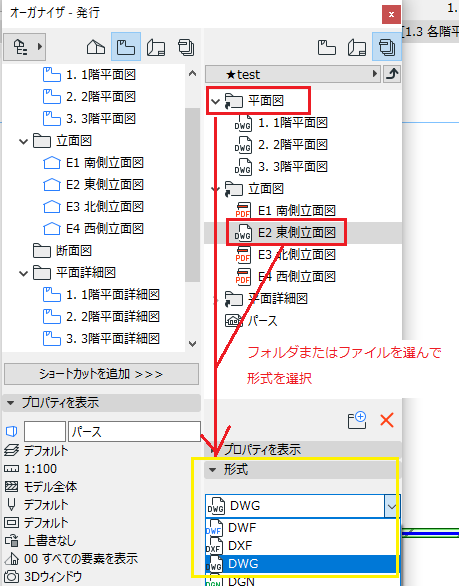The image size is (459, 586).
Task: Open the organizer mode tree icon dropdown
Action: coord(25,47)
